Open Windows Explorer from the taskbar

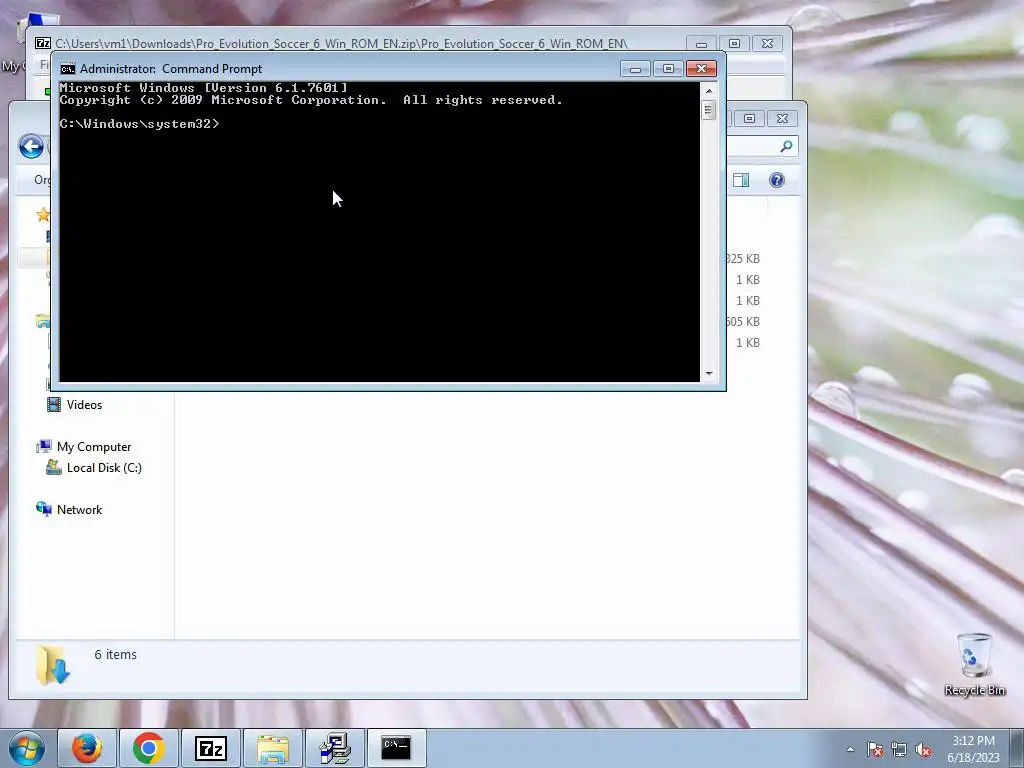(x=272, y=748)
